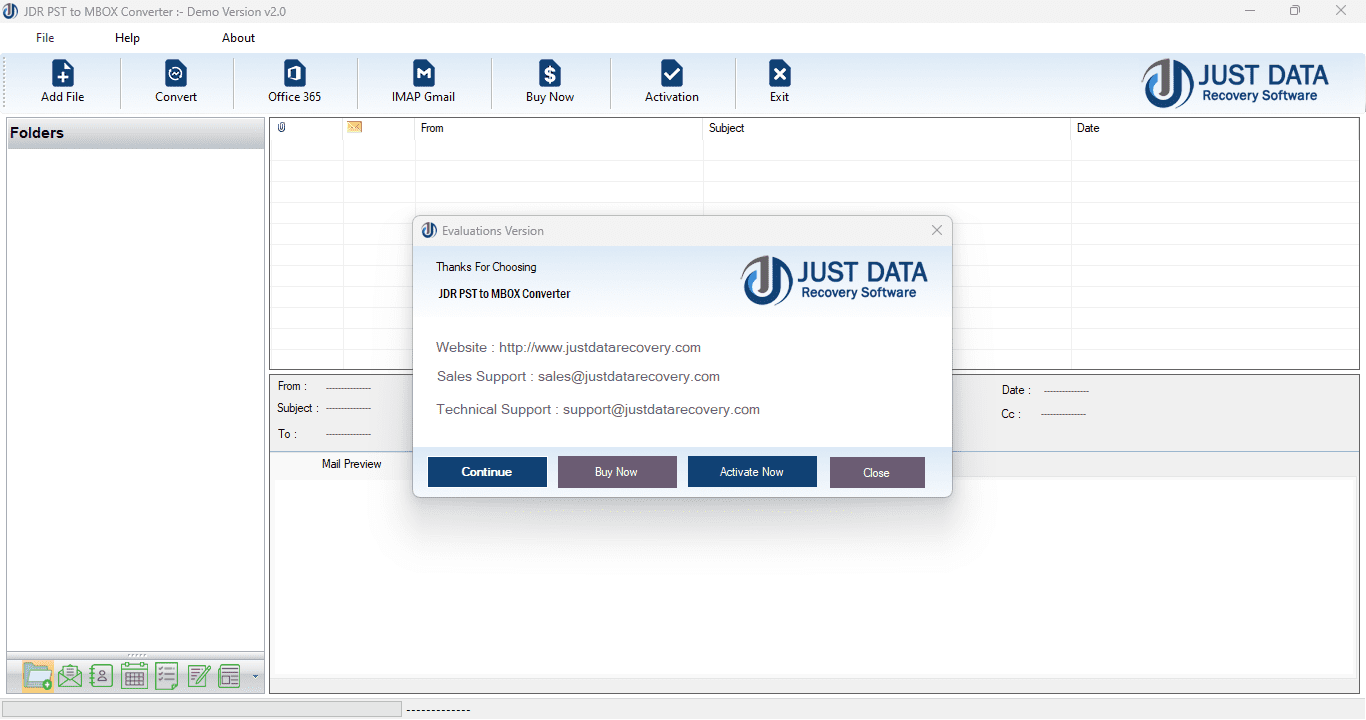This screenshot has height=720, width=1366.
Task: Open the Notes view icon
Action: click(x=197, y=676)
